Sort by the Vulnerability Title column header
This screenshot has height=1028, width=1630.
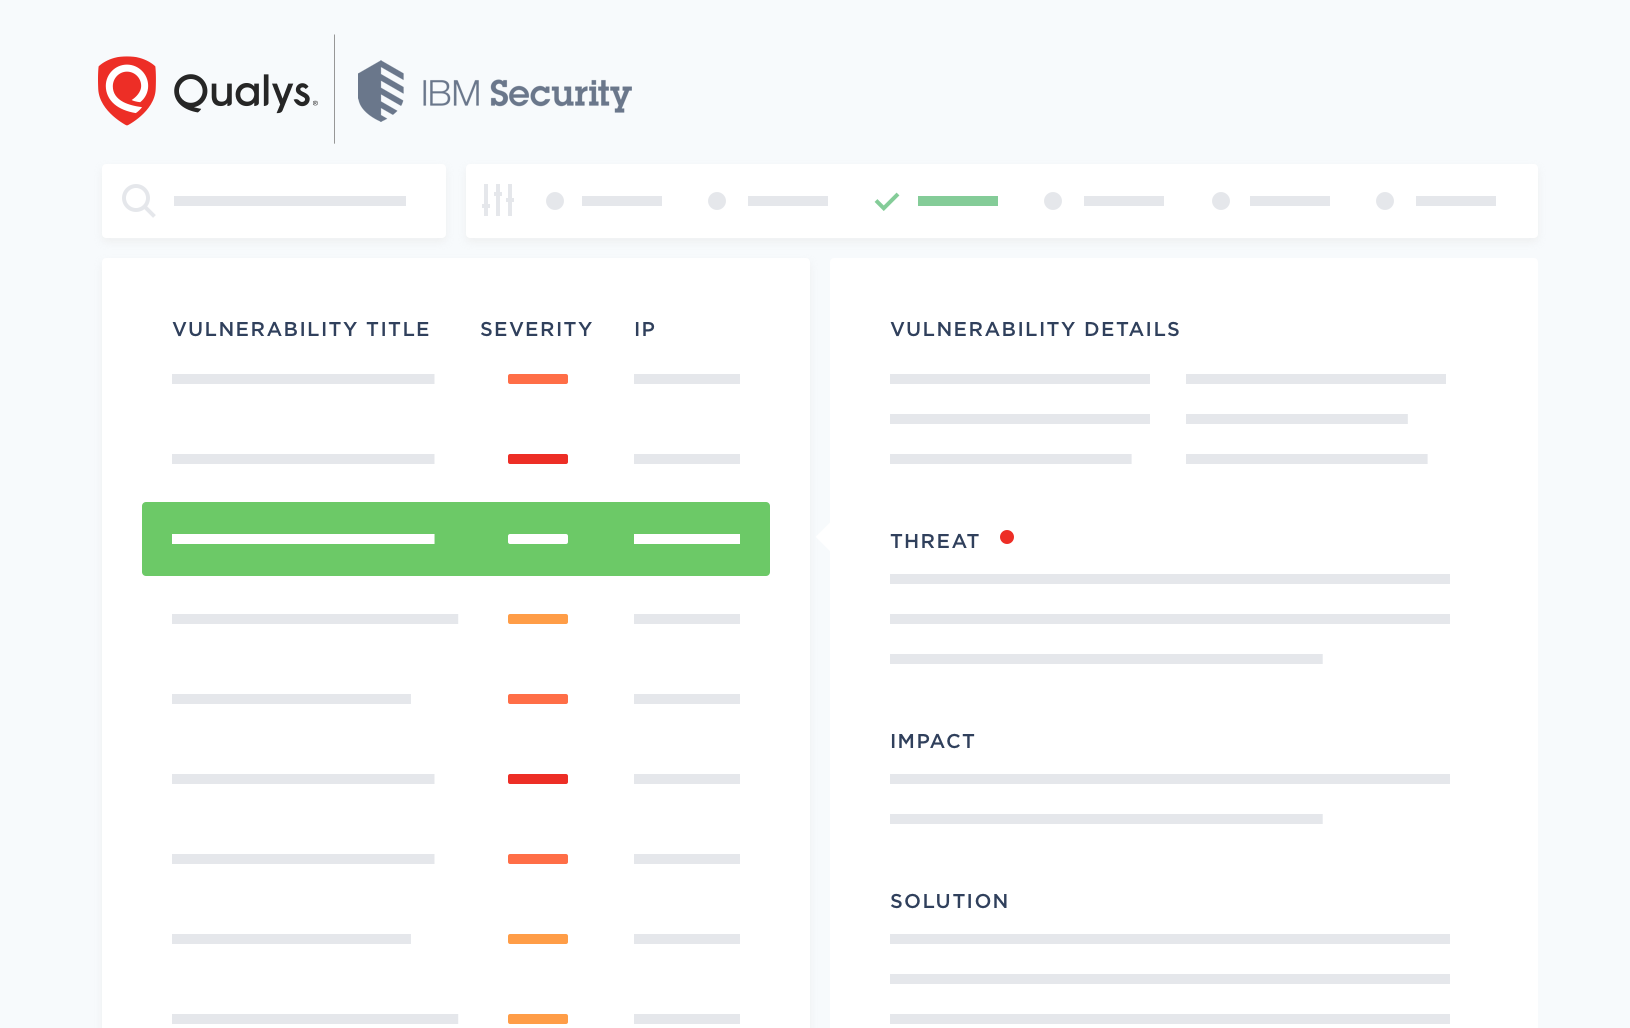pos(301,329)
